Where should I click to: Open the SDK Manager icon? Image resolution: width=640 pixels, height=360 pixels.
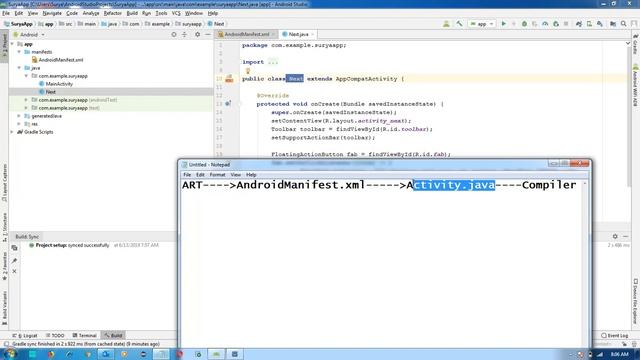click(x=600, y=24)
